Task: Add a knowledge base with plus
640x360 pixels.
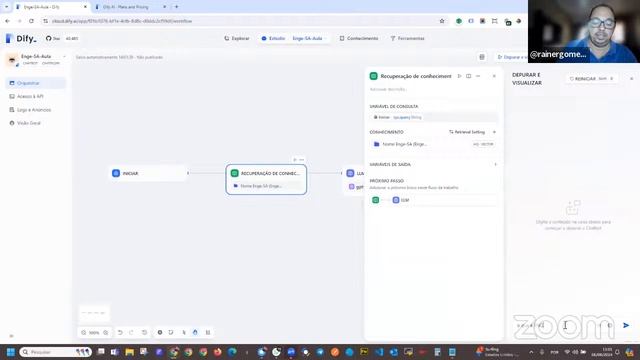Action: pos(494,132)
